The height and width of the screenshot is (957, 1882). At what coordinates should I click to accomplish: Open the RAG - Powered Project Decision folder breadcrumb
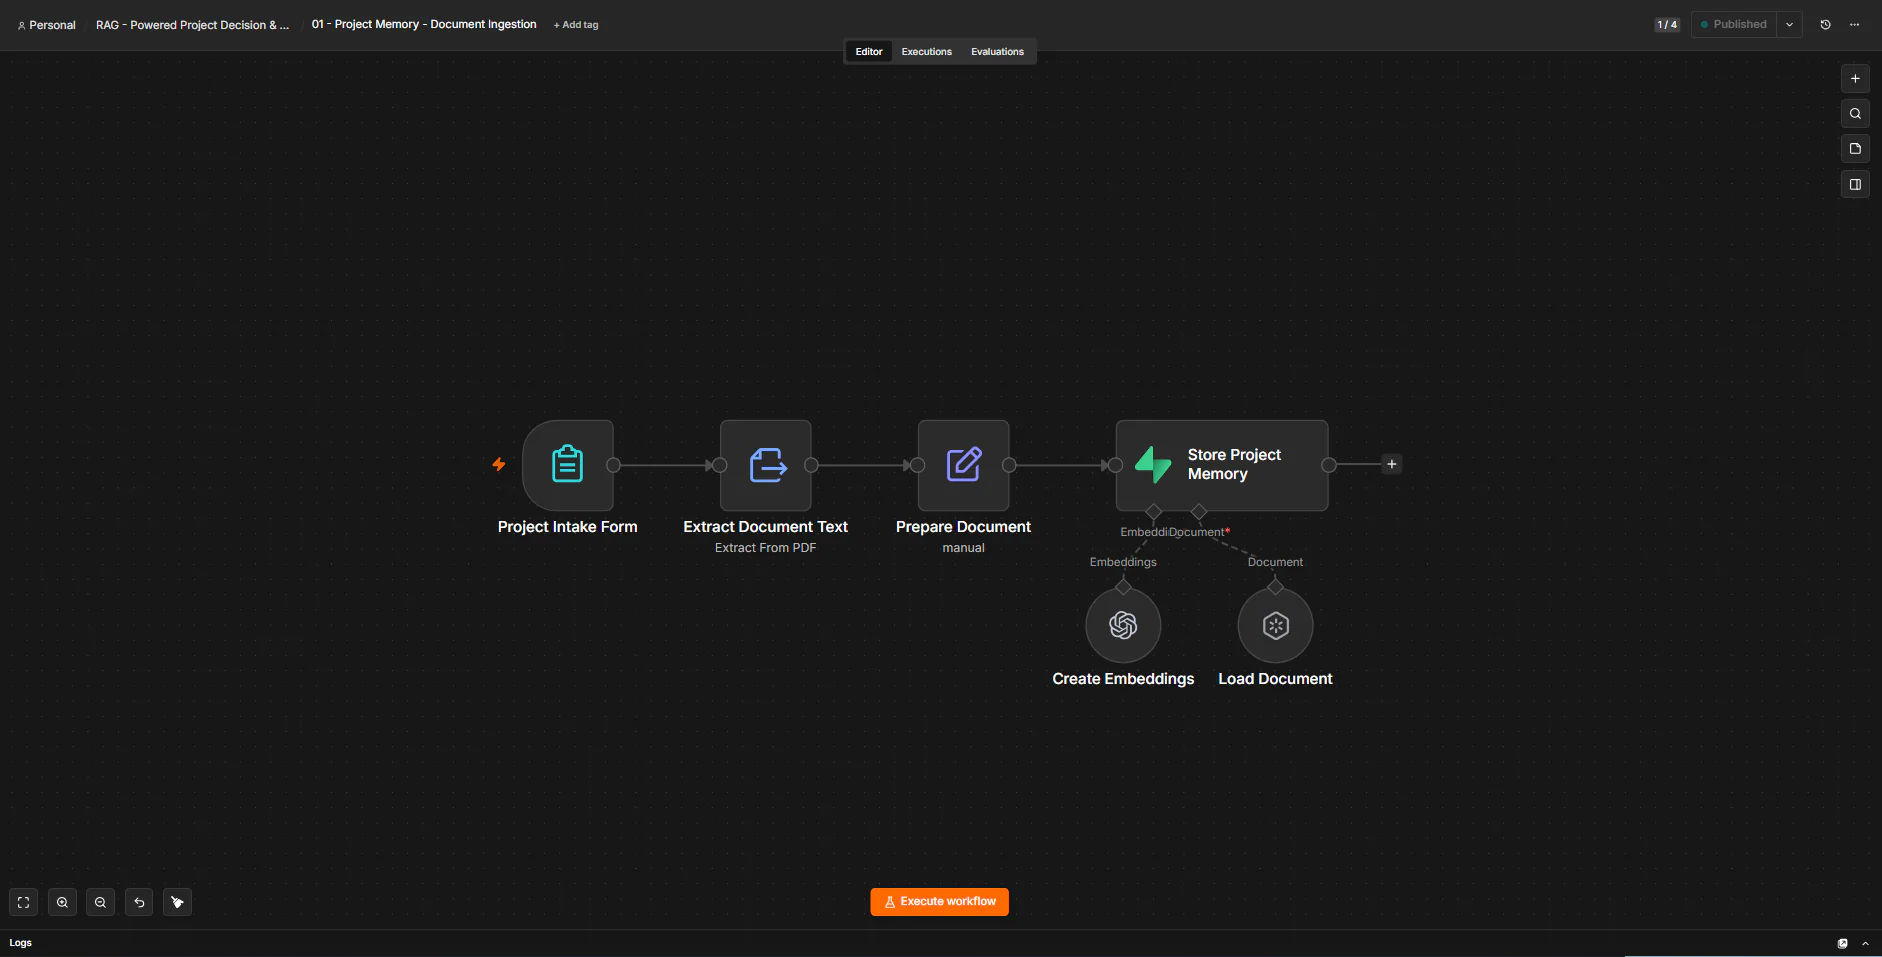tap(192, 25)
